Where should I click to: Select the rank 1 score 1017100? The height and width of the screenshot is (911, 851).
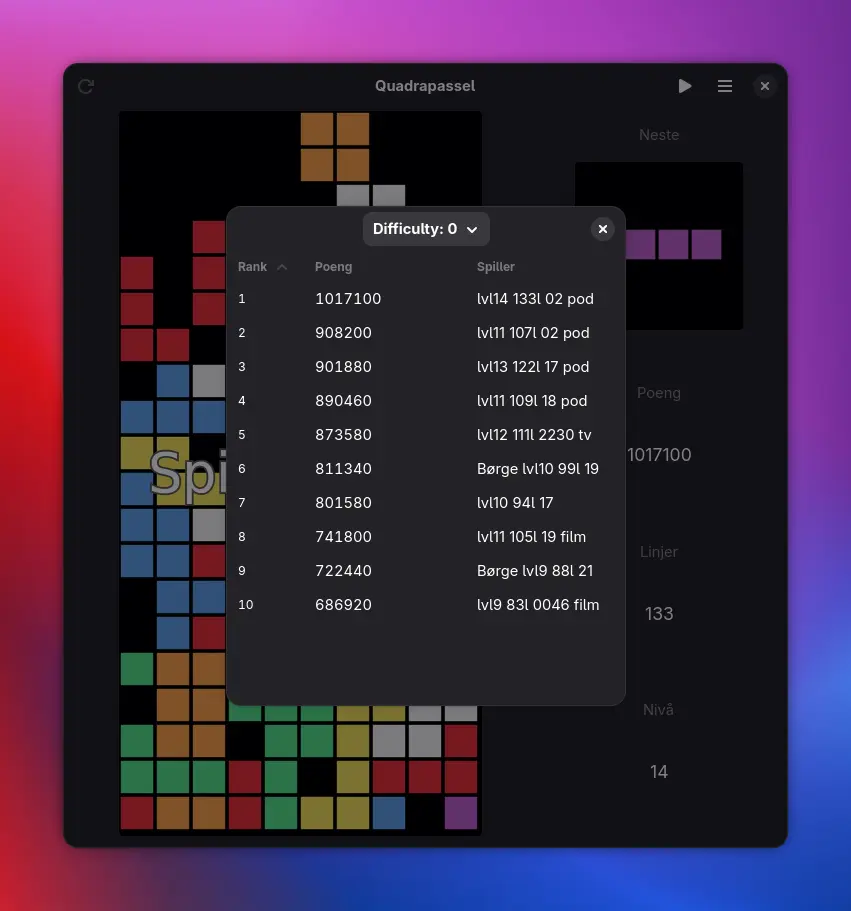click(348, 299)
